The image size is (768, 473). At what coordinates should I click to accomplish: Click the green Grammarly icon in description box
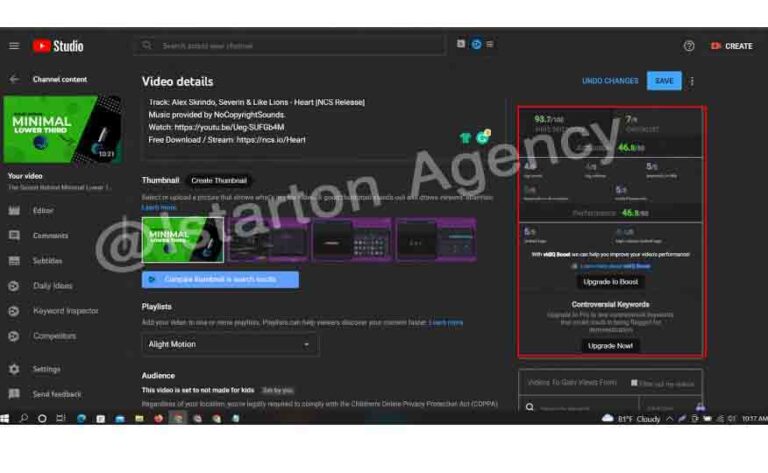(x=481, y=138)
